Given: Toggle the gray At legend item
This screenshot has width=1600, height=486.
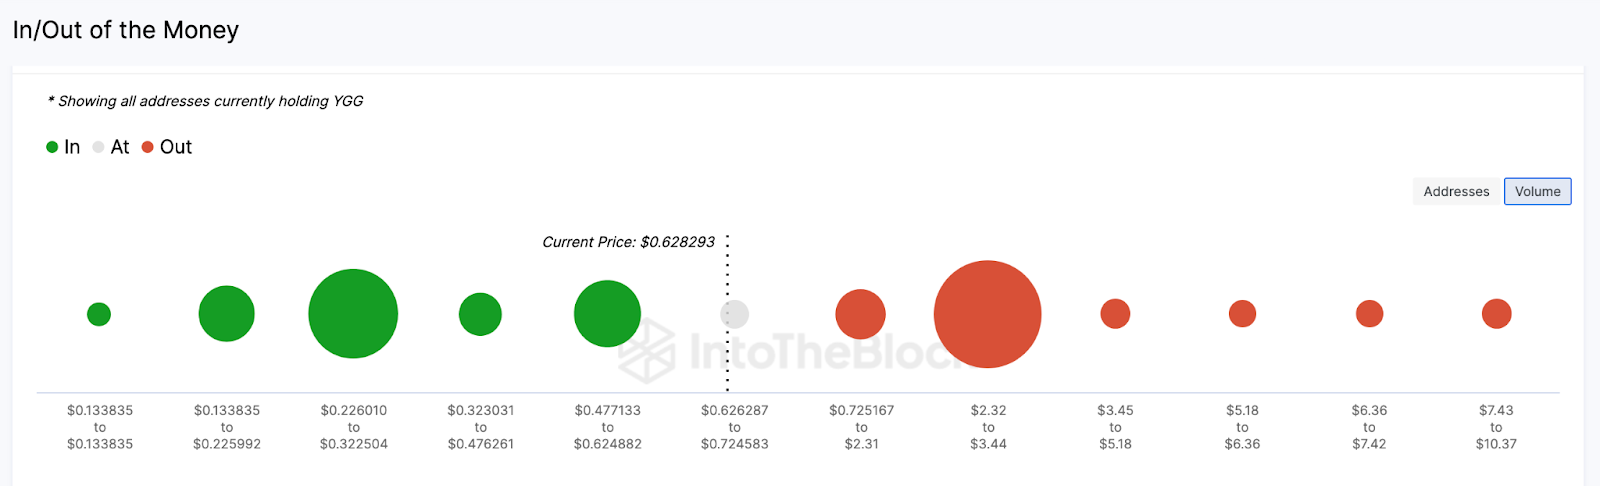Looking at the screenshot, I should (111, 147).
